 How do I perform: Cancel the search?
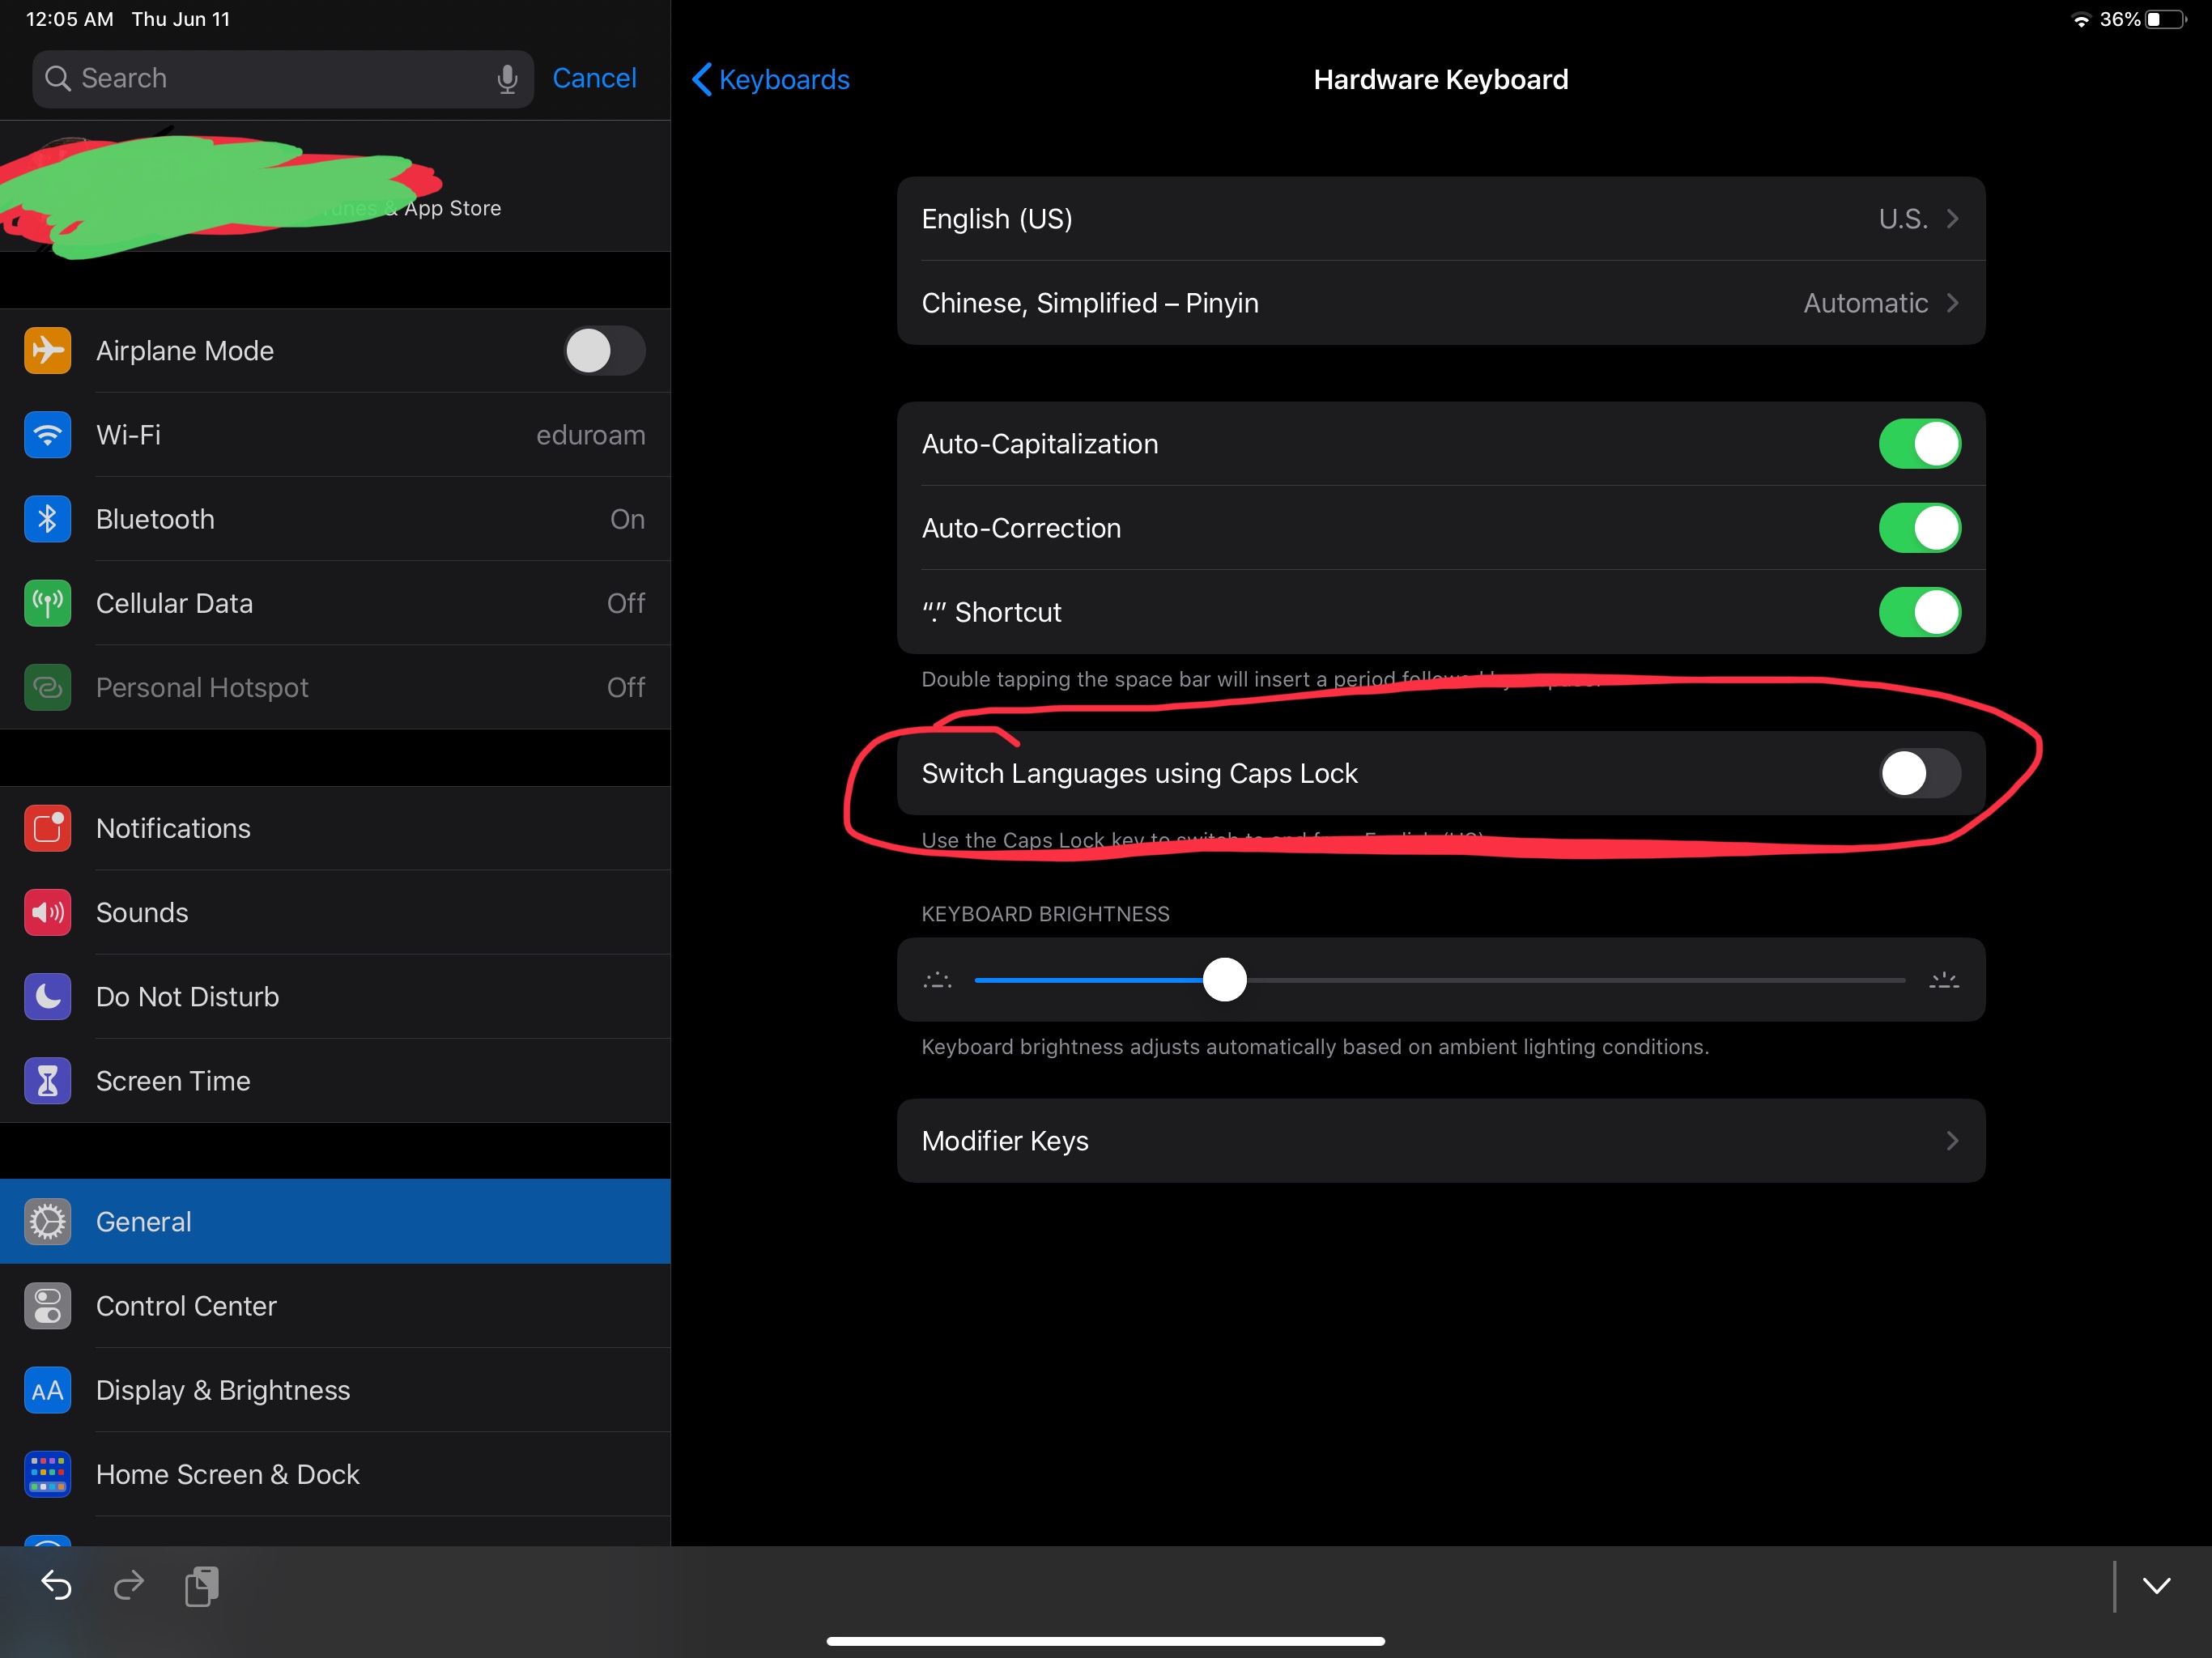pos(594,78)
